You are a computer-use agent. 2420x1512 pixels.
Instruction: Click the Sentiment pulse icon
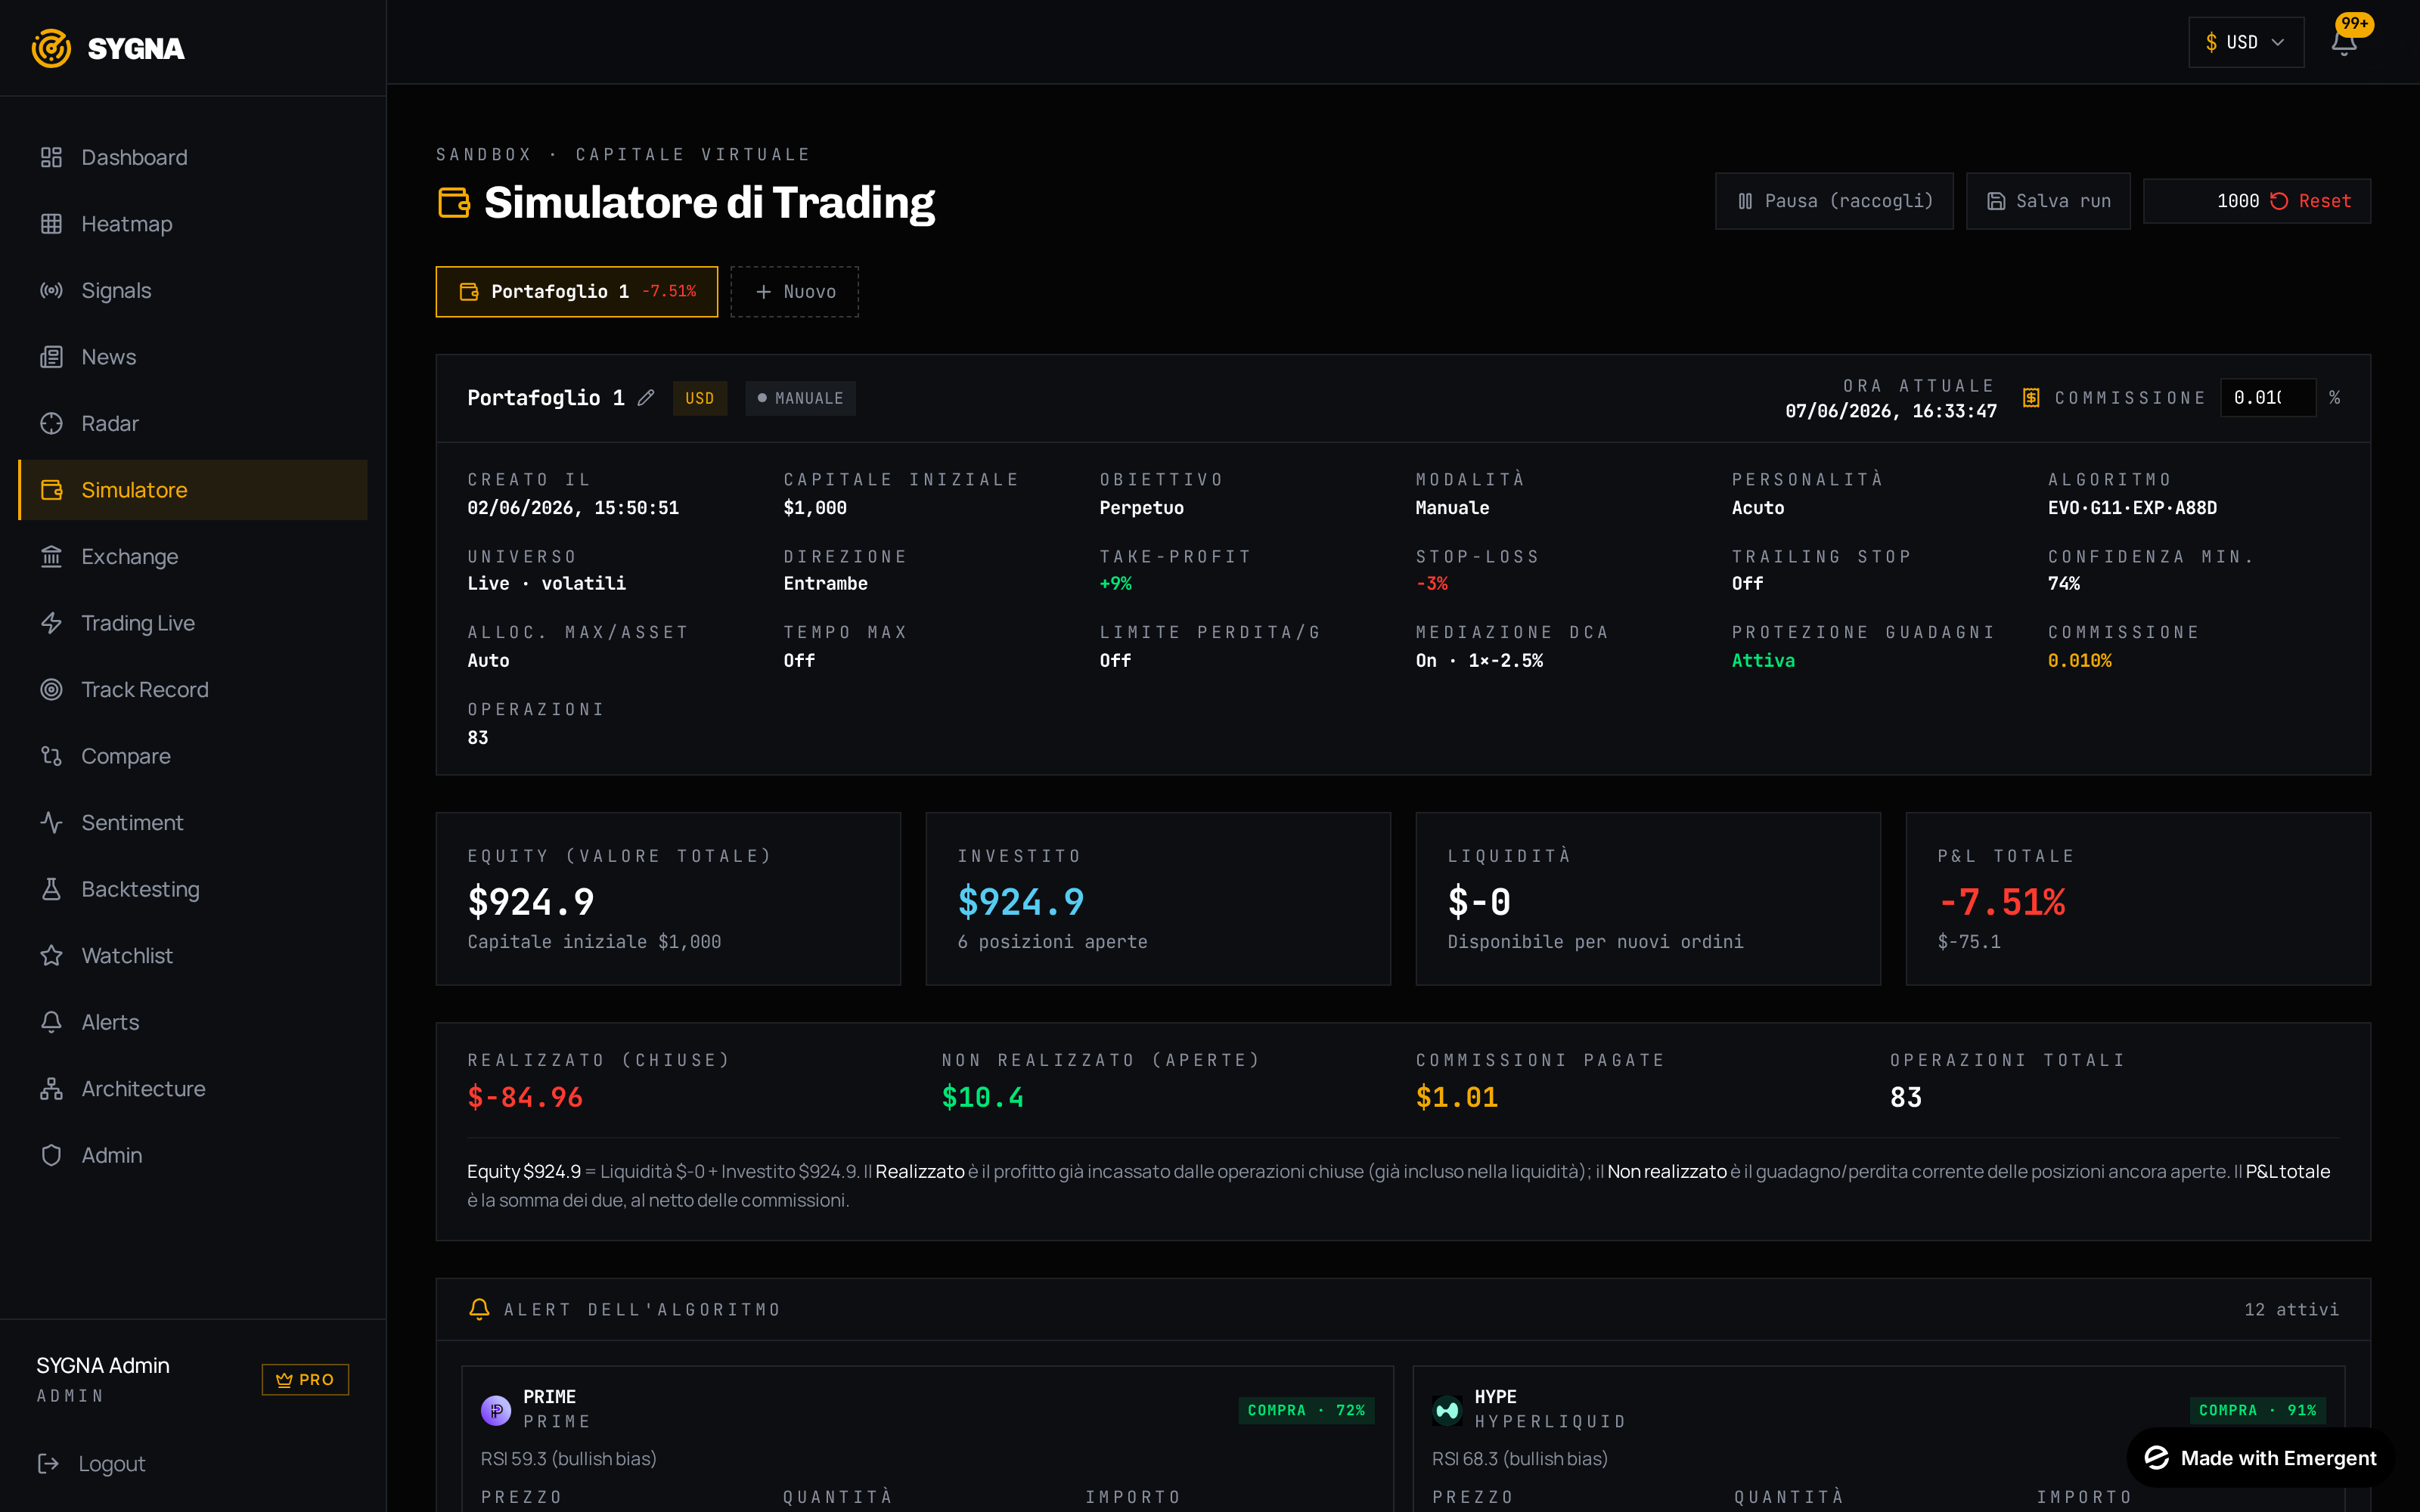(x=51, y=822)
